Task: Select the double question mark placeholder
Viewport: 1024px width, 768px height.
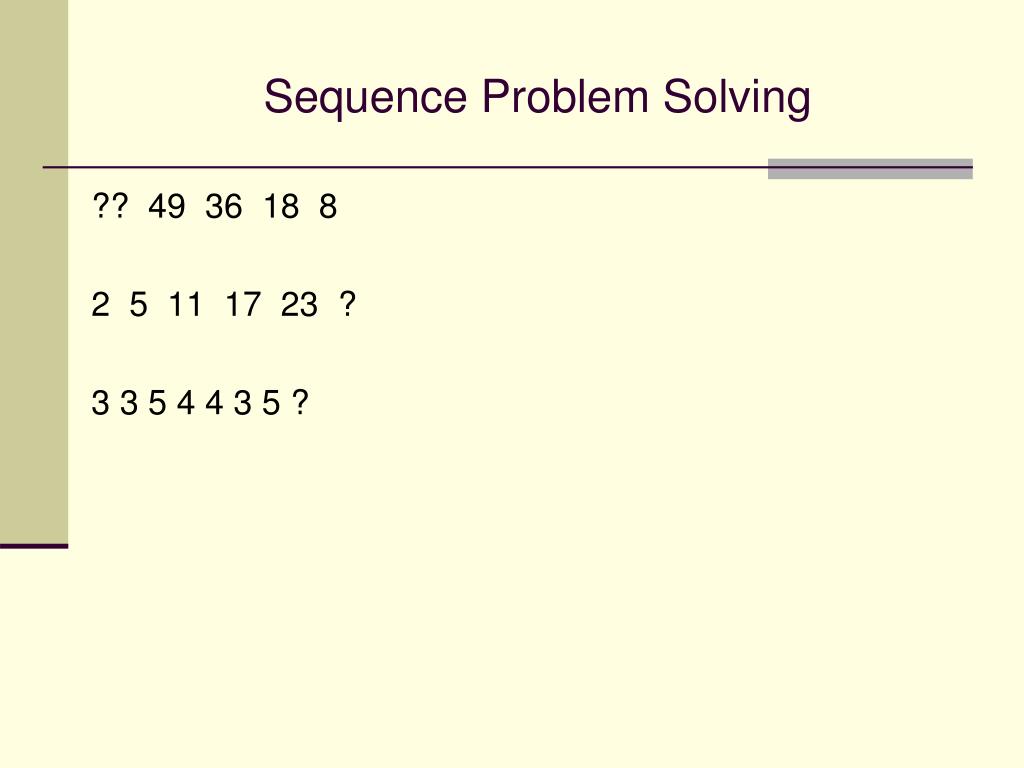Action: click(110, 206)
